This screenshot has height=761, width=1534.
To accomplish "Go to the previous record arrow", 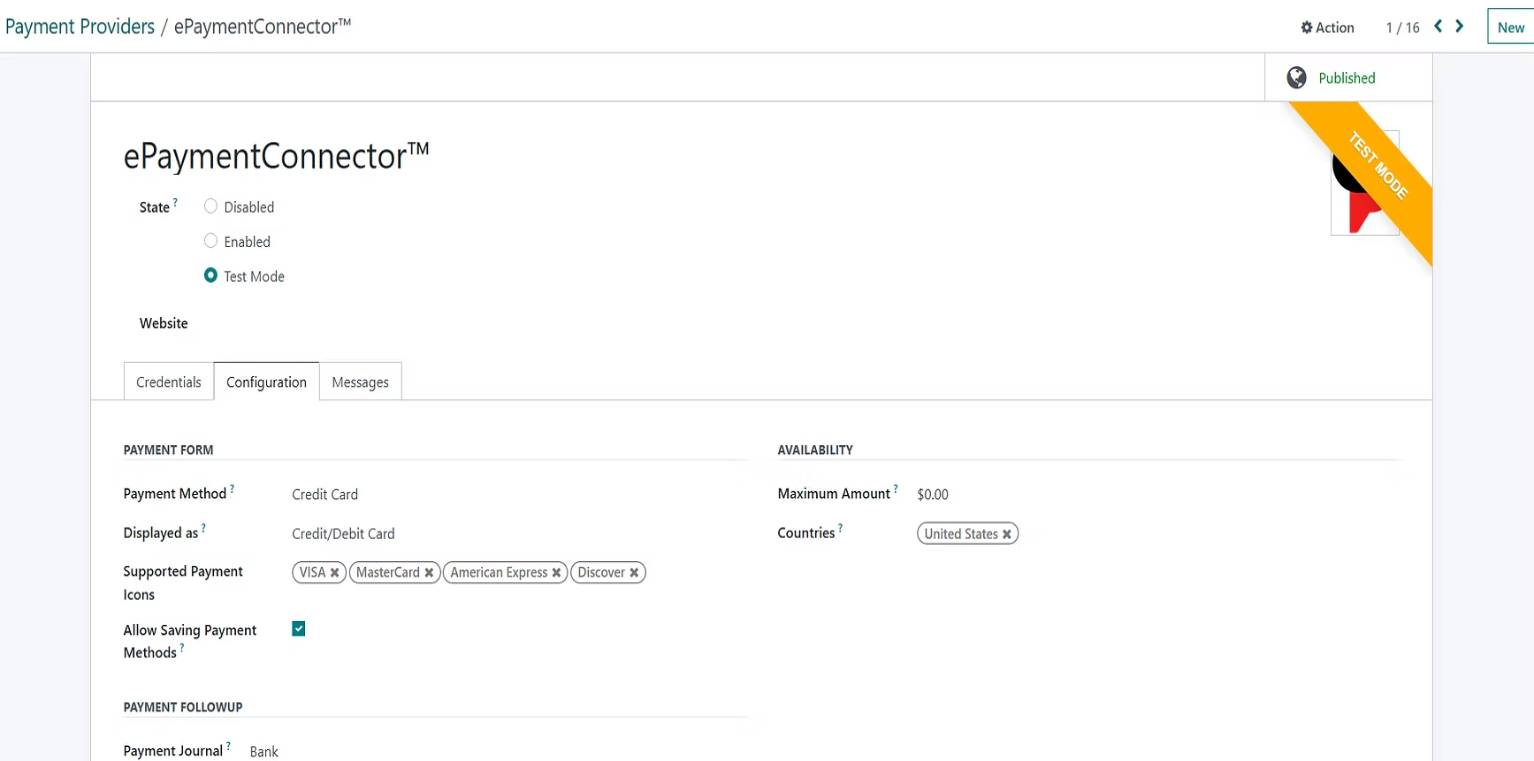I will [1438, 26].
